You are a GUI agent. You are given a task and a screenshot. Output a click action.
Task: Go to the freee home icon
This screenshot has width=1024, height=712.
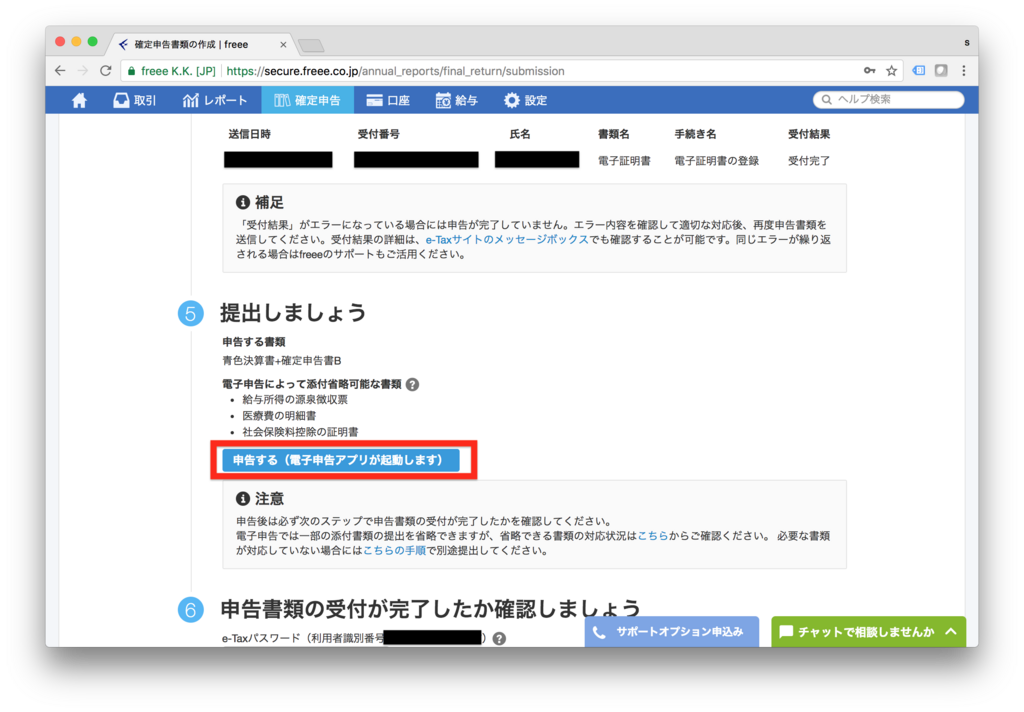tap(80, 100)
